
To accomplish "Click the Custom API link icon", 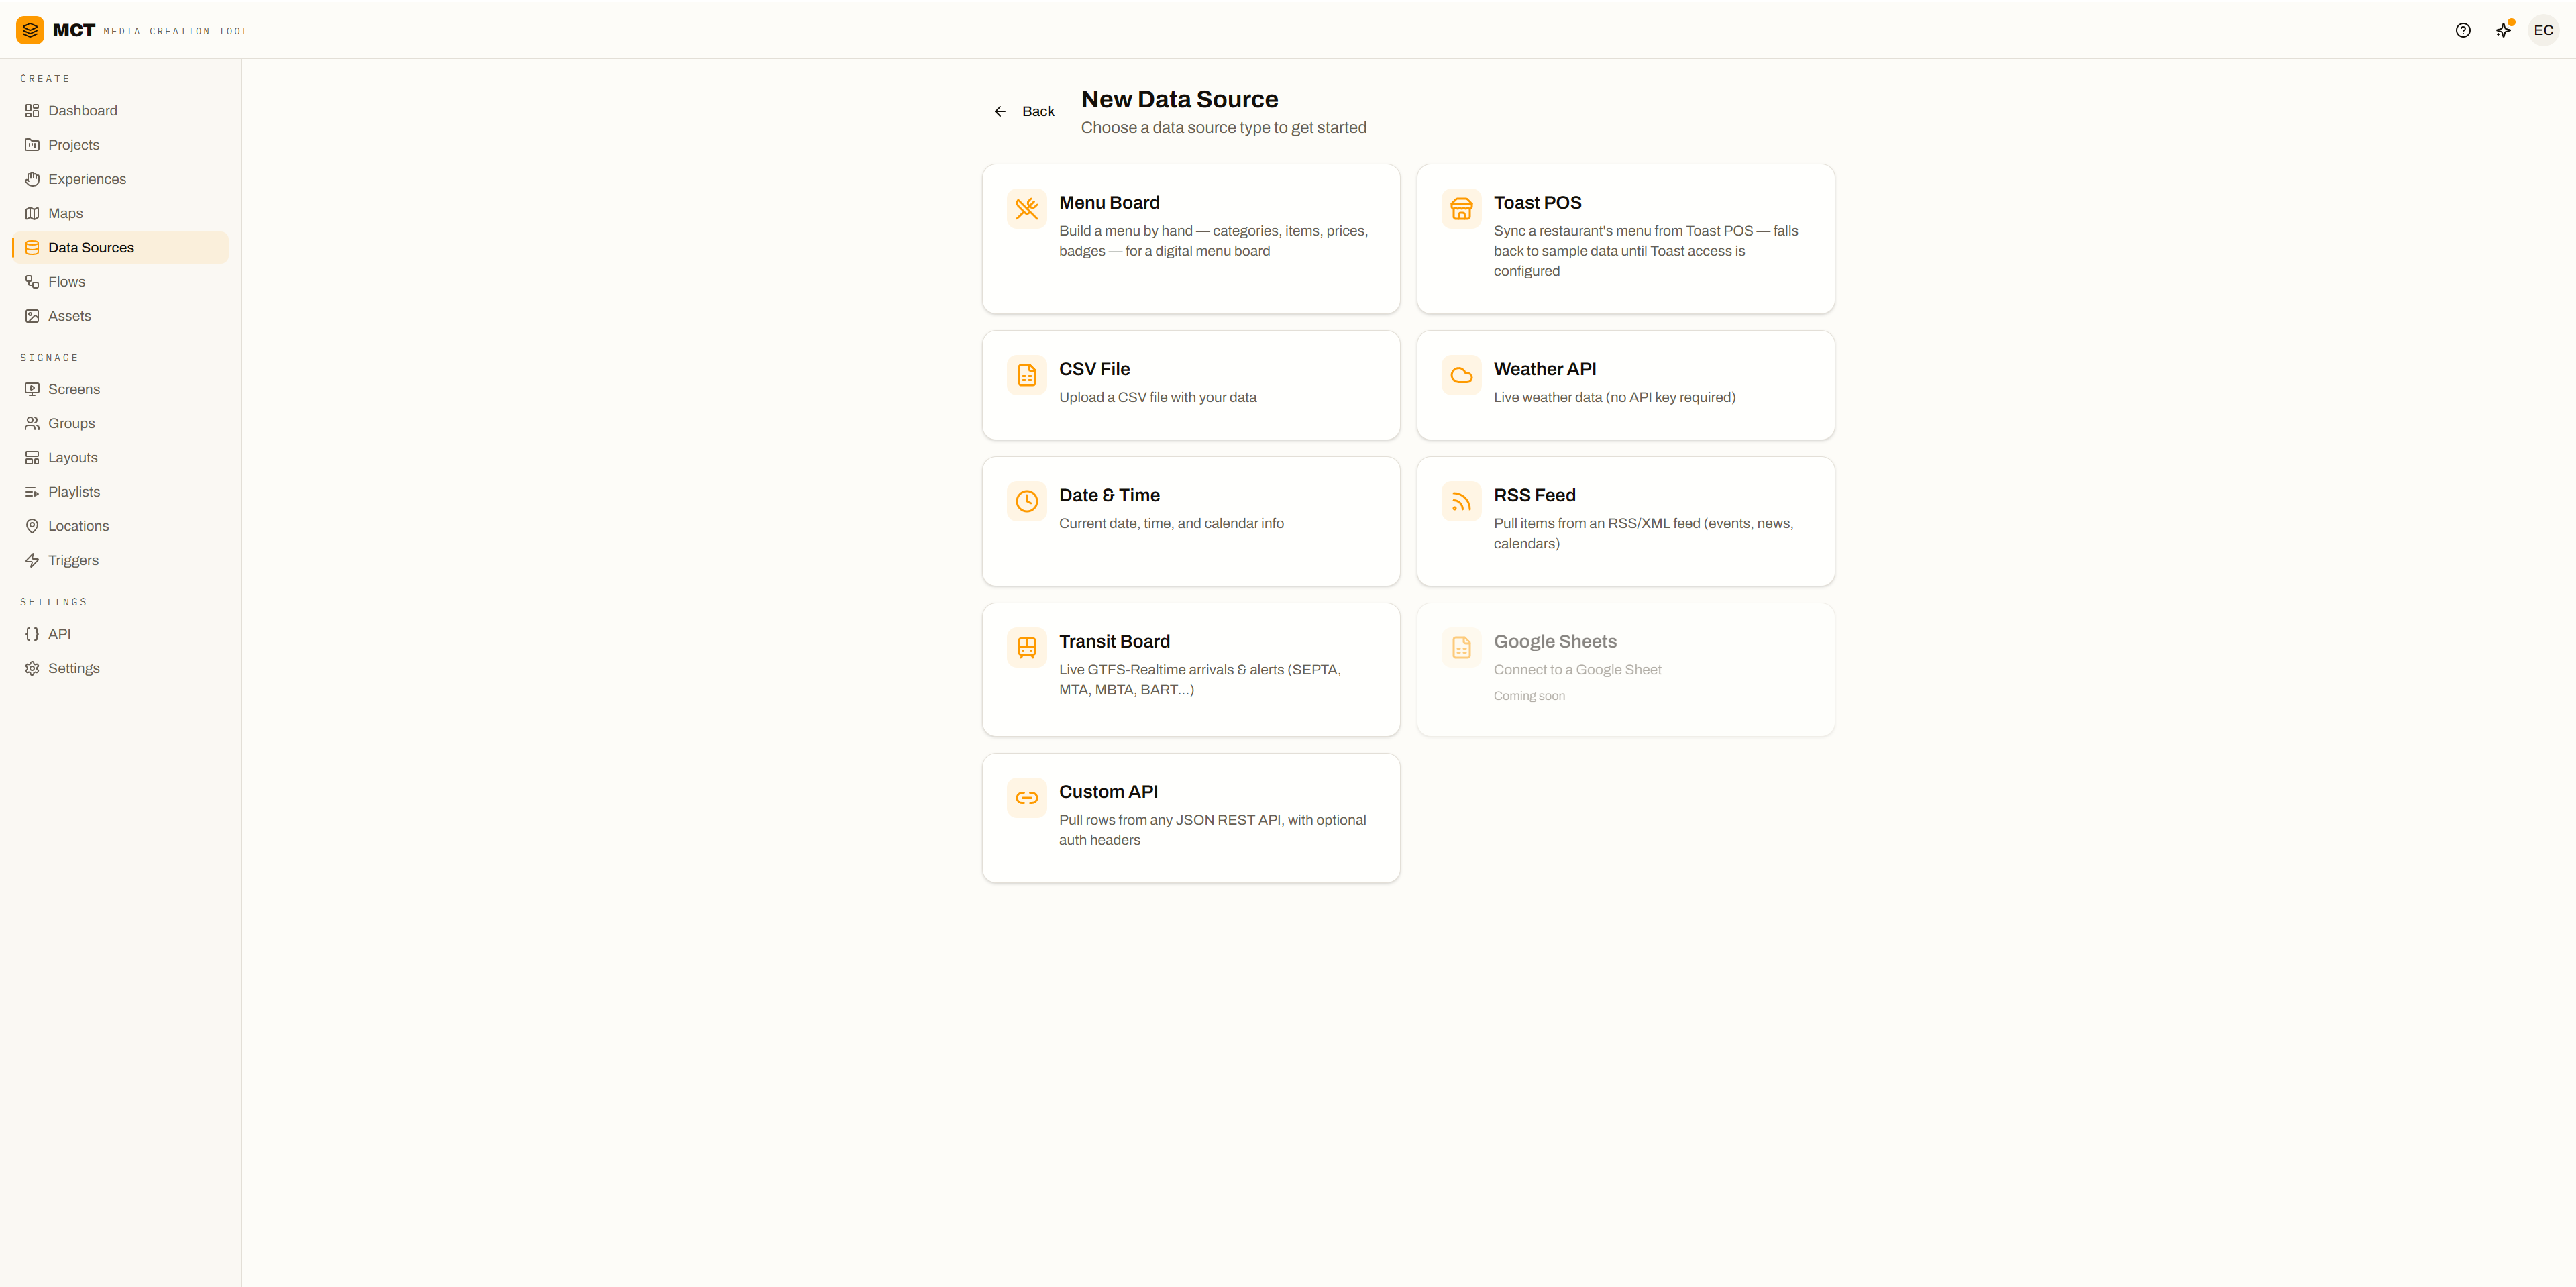I will [x=1027, y=797].
